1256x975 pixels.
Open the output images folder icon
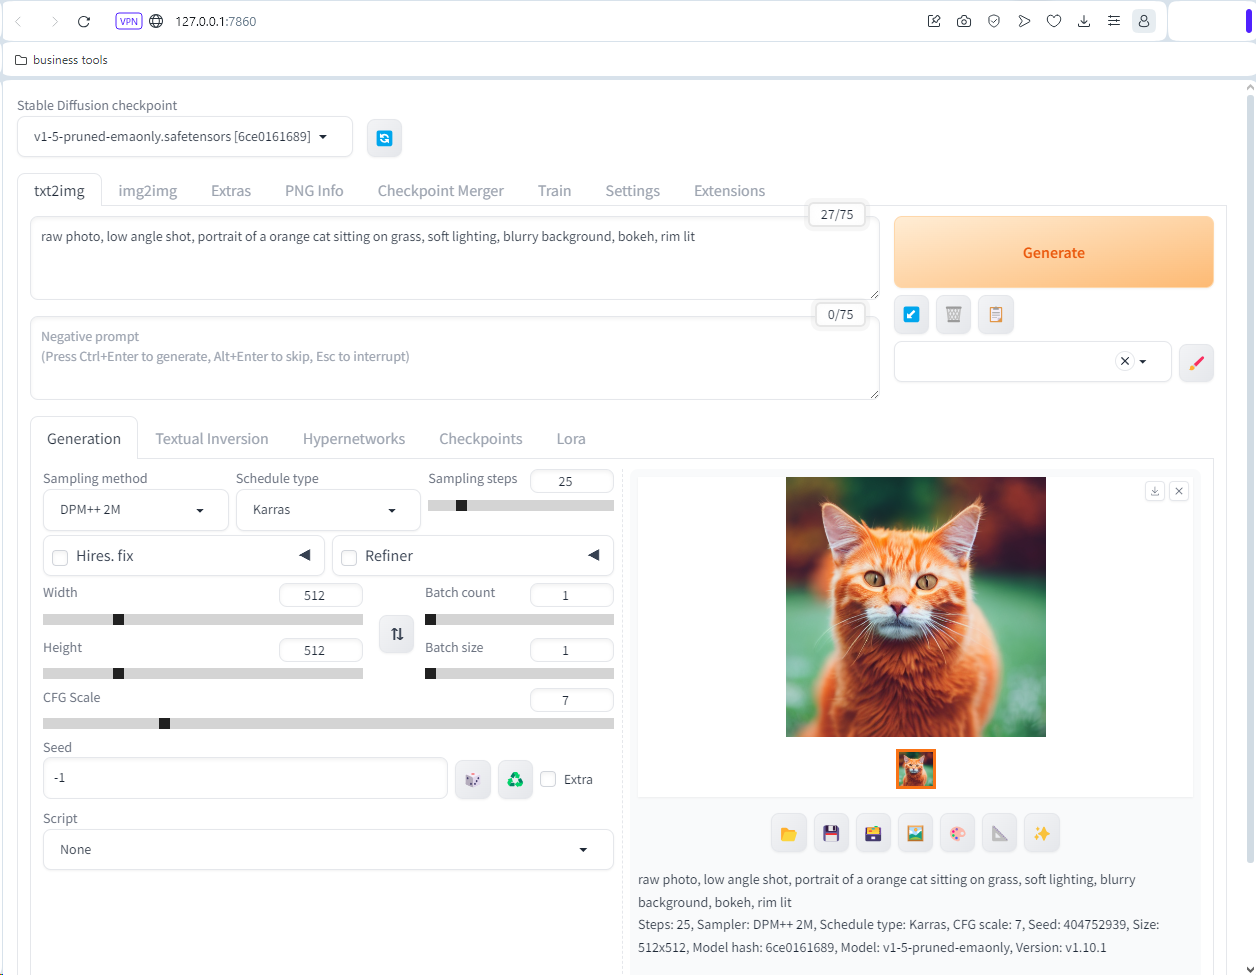[789, 833]
